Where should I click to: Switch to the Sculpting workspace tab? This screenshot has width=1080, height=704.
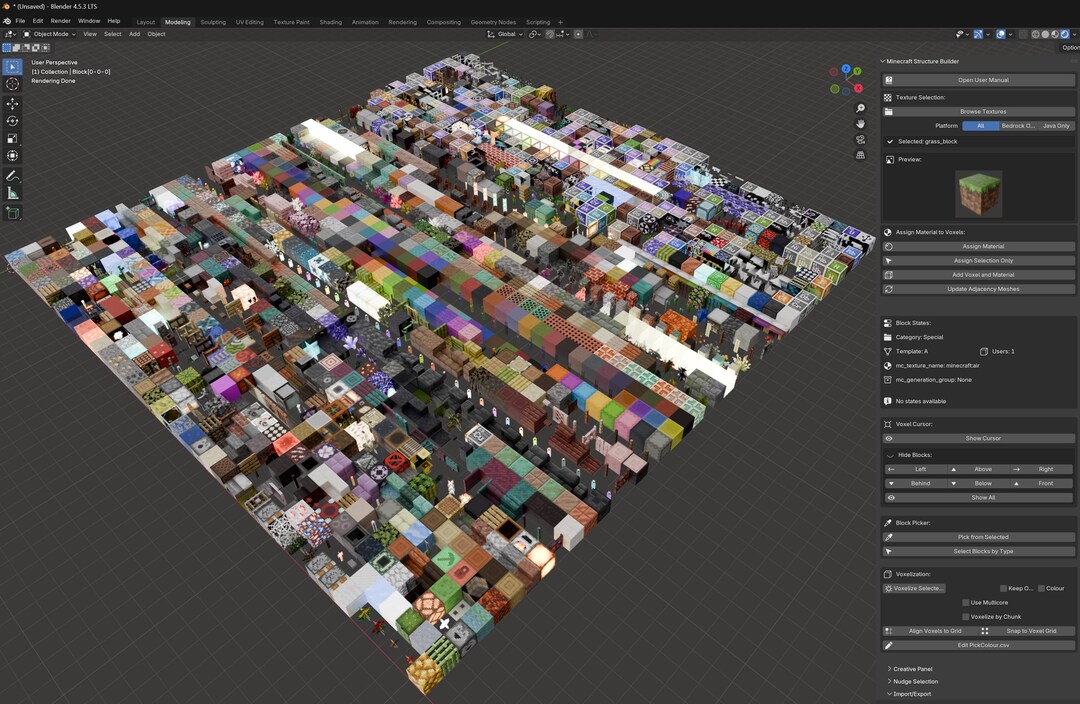(x=213, y=22)
